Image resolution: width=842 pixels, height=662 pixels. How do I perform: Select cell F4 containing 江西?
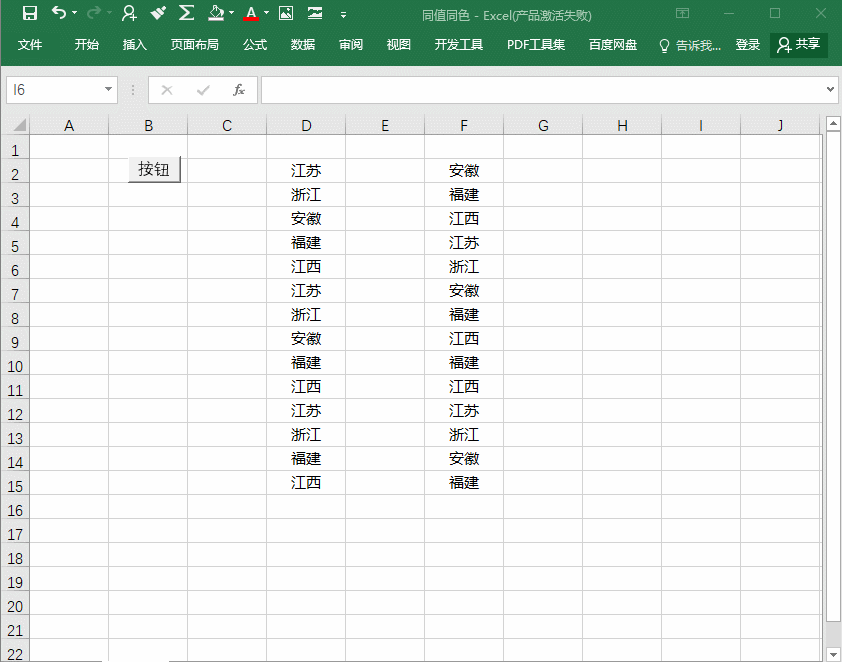(x=464, y=219)
